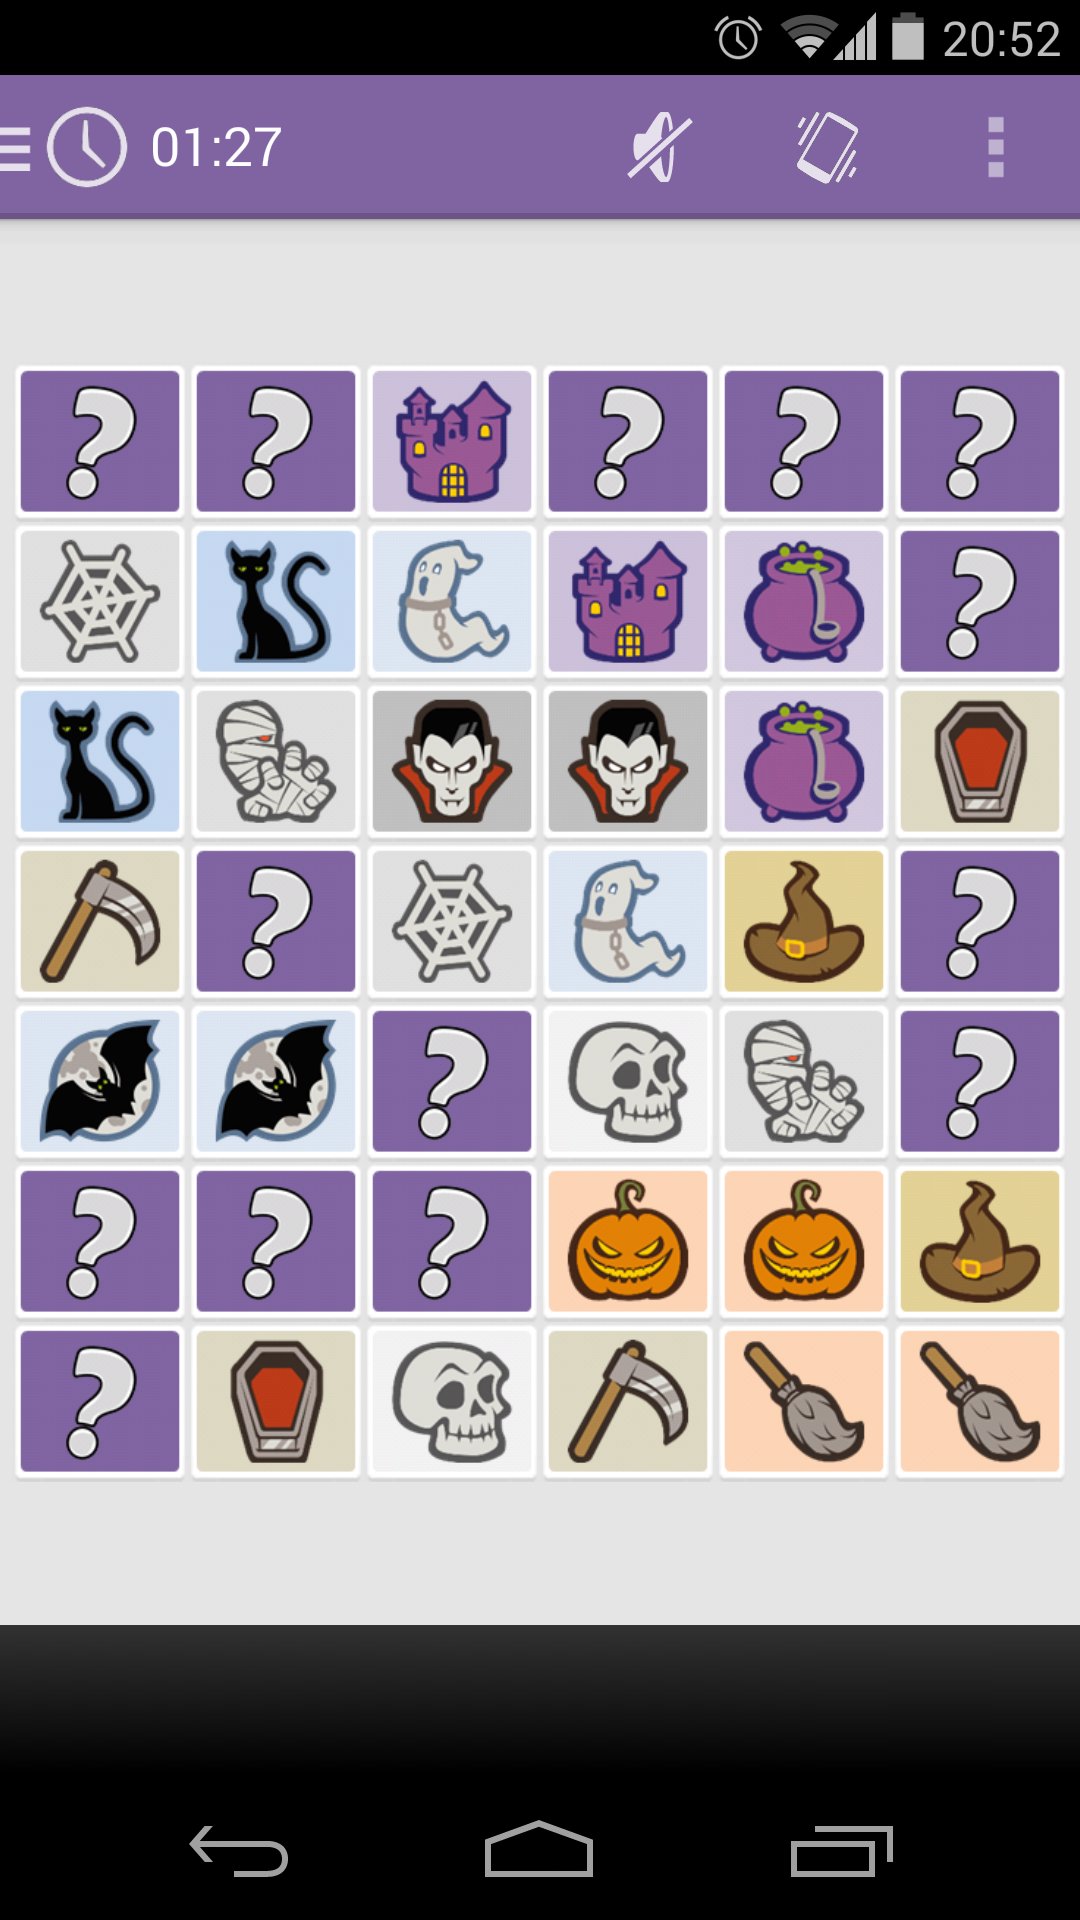Tap the Android home navigation button
The width and height of the screenshot is (1080, 1920).
tap(539, 1849)
